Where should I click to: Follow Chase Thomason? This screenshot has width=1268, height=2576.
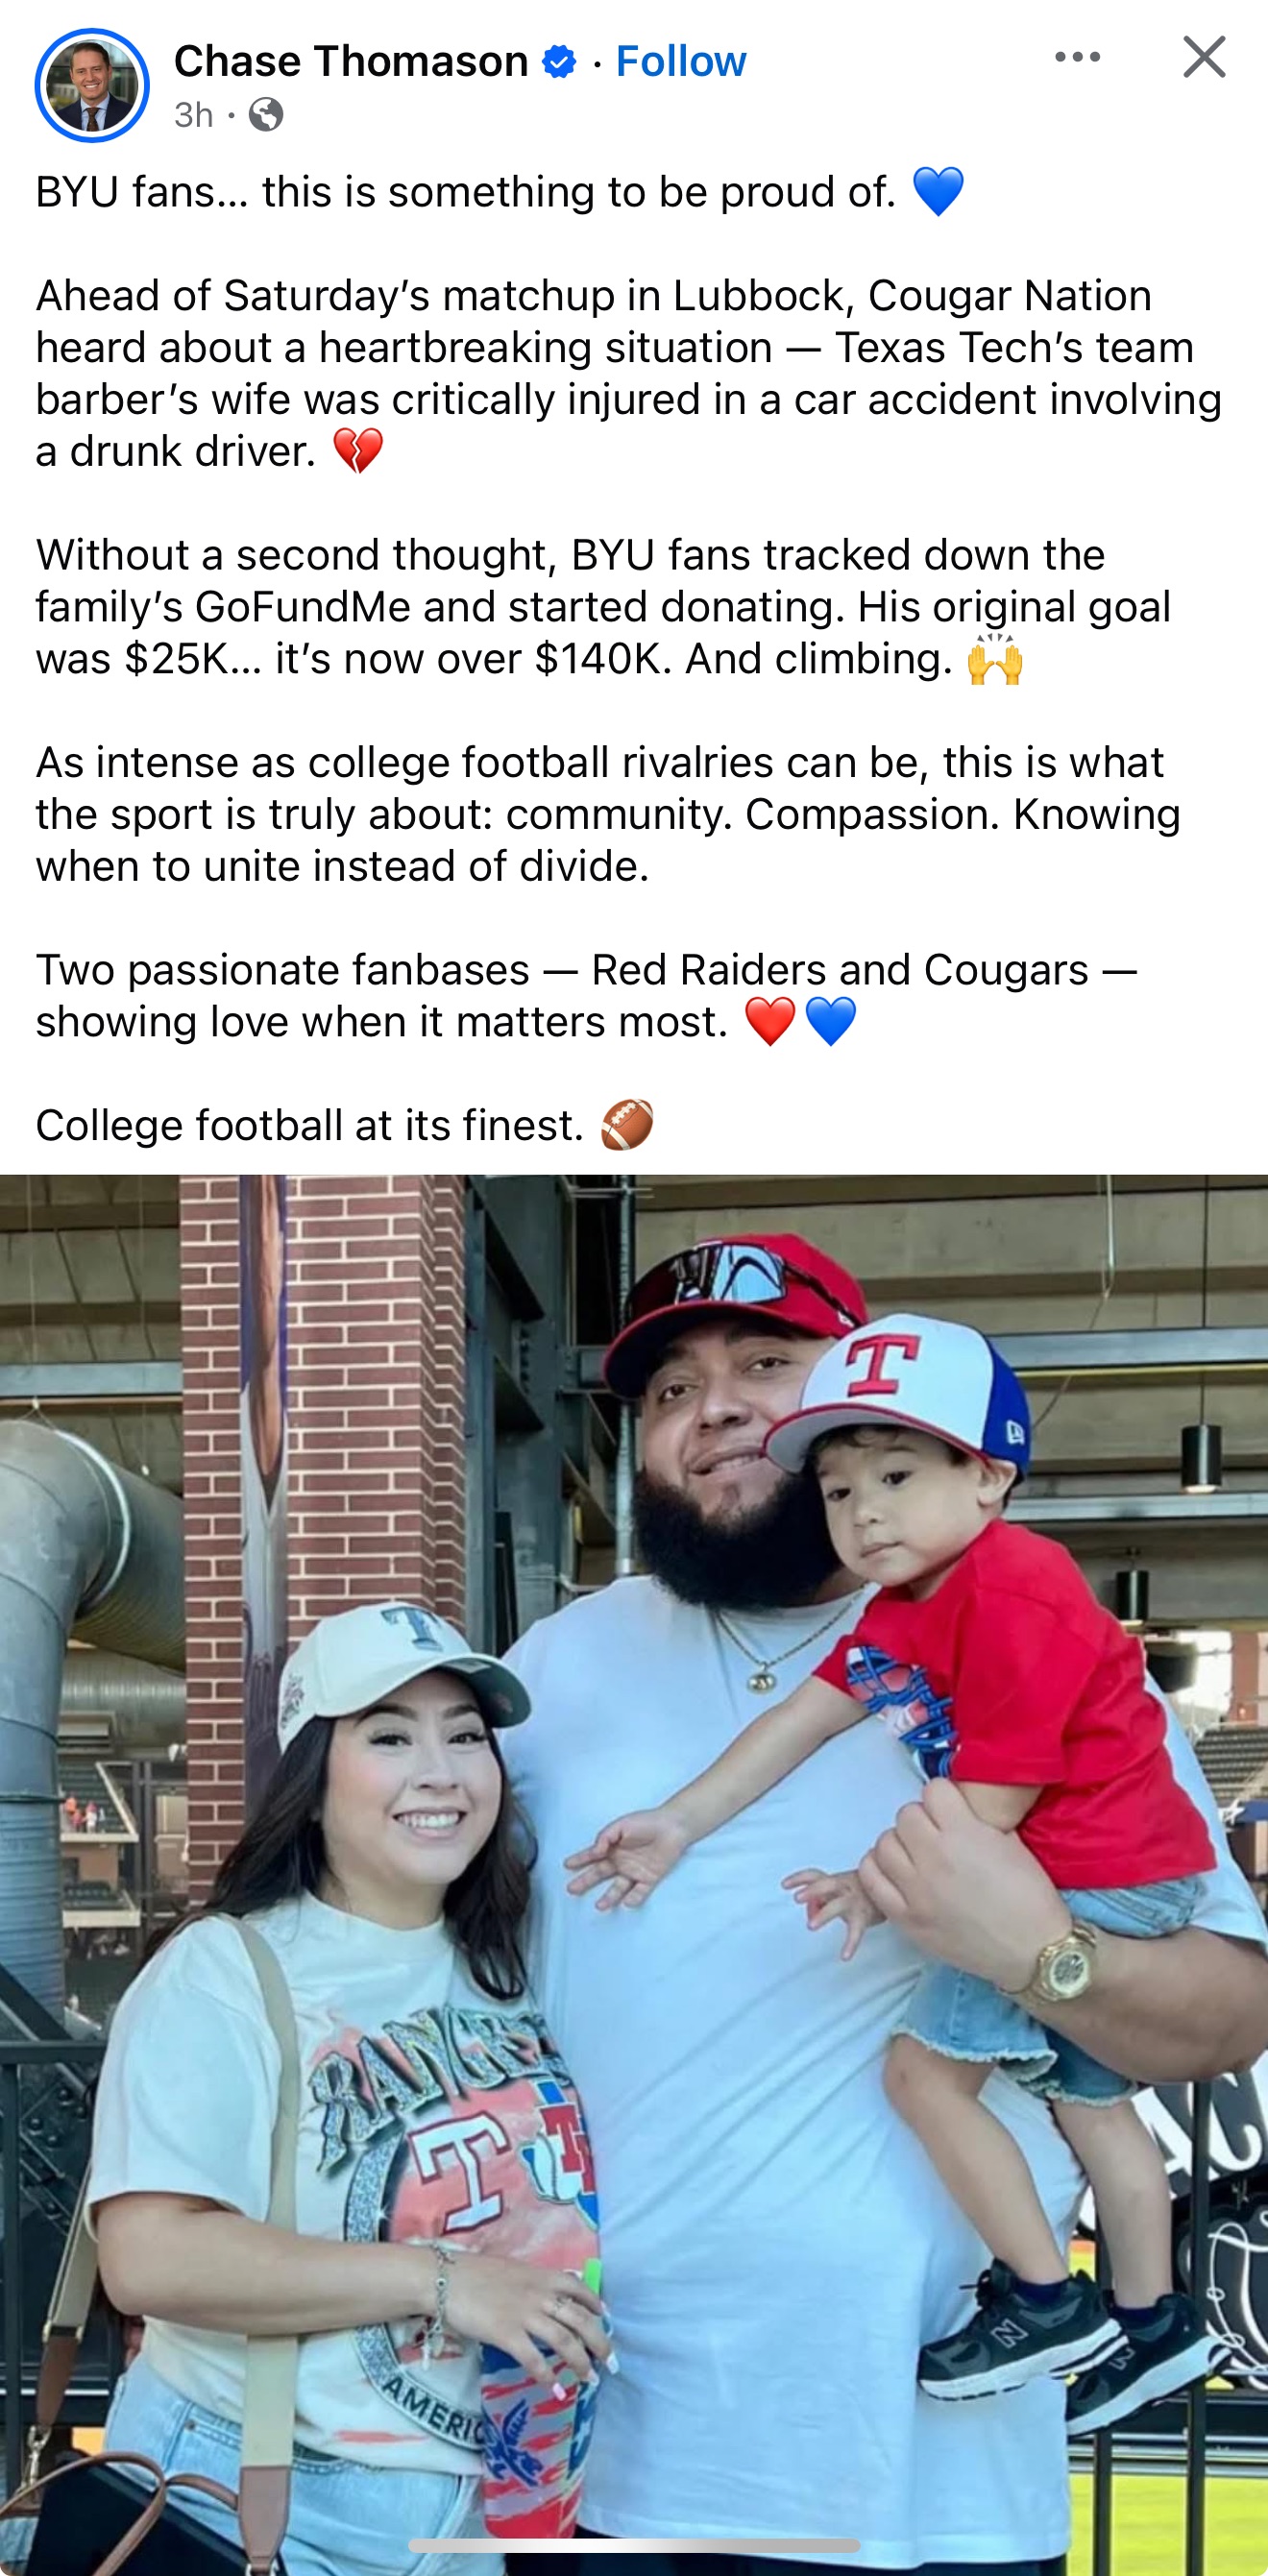(x=680, y=61)
